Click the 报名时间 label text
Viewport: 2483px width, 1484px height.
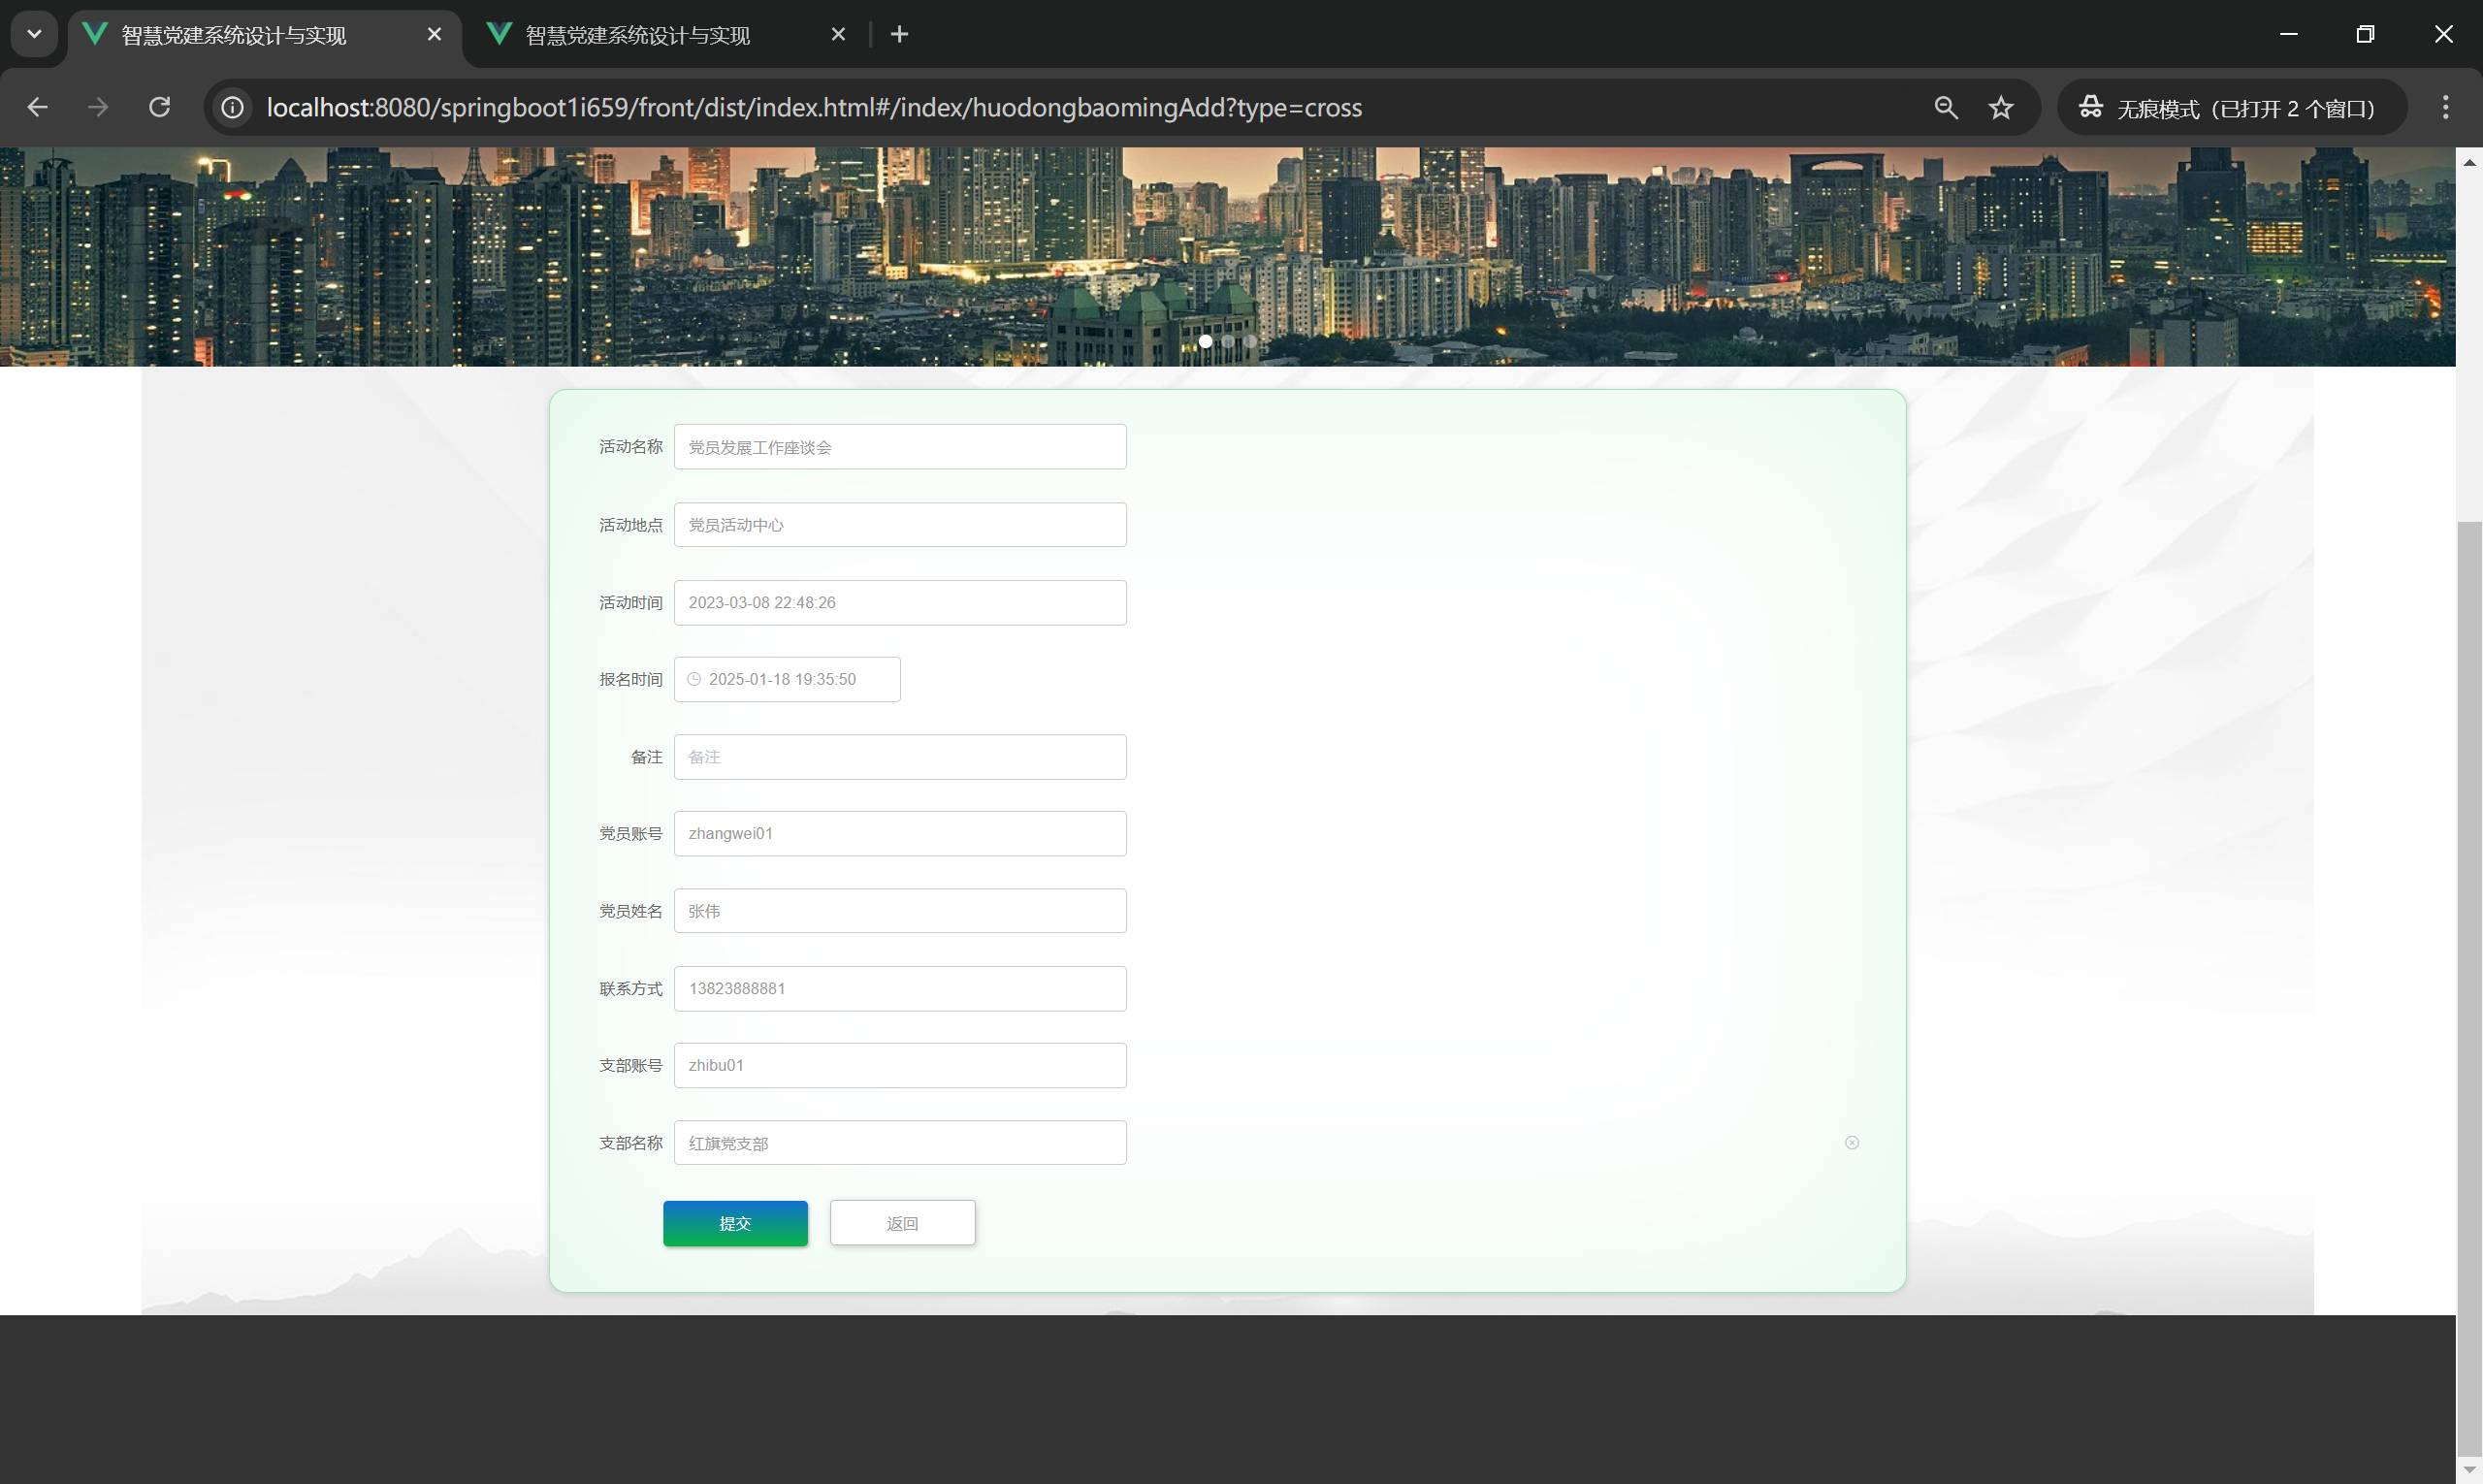pos(631,680)
